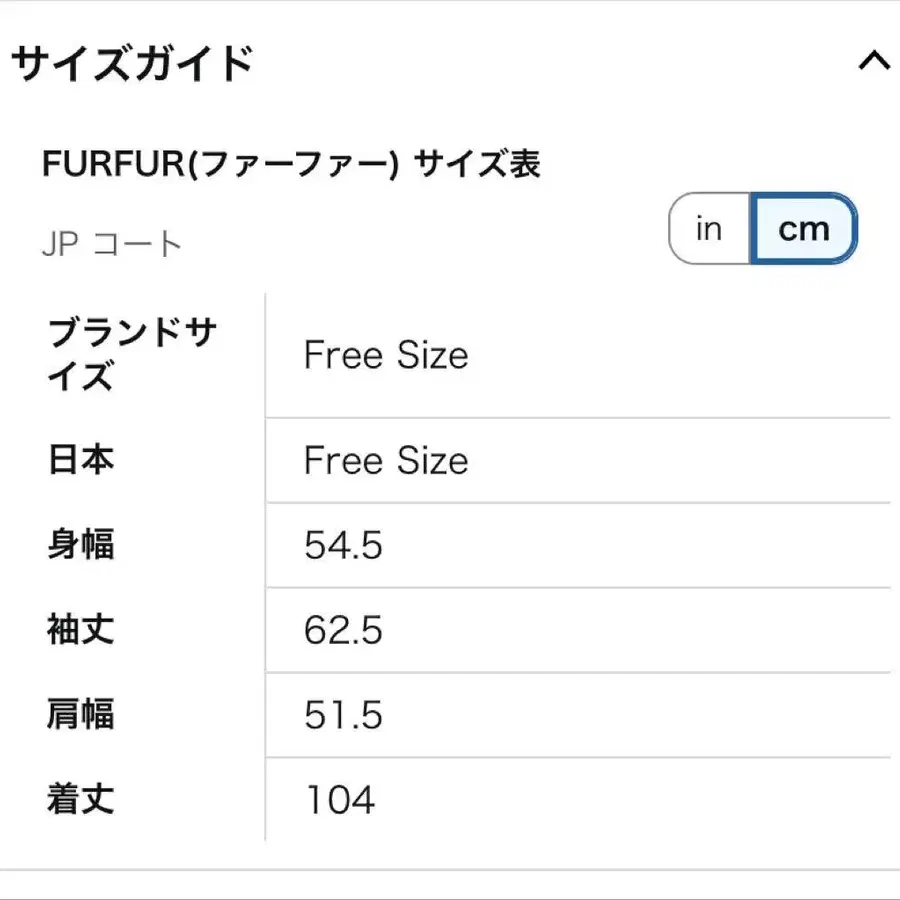Select the 袖丈 row header
This screenshot has height=900, width=900.
81,630
